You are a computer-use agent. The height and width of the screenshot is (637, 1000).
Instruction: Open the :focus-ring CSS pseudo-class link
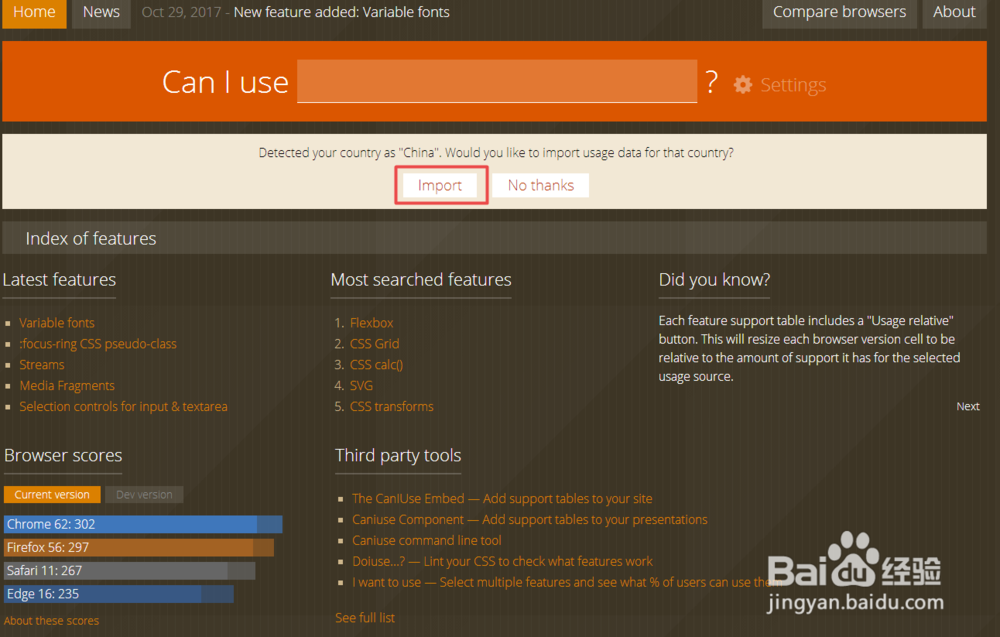[x=98, y=344]
